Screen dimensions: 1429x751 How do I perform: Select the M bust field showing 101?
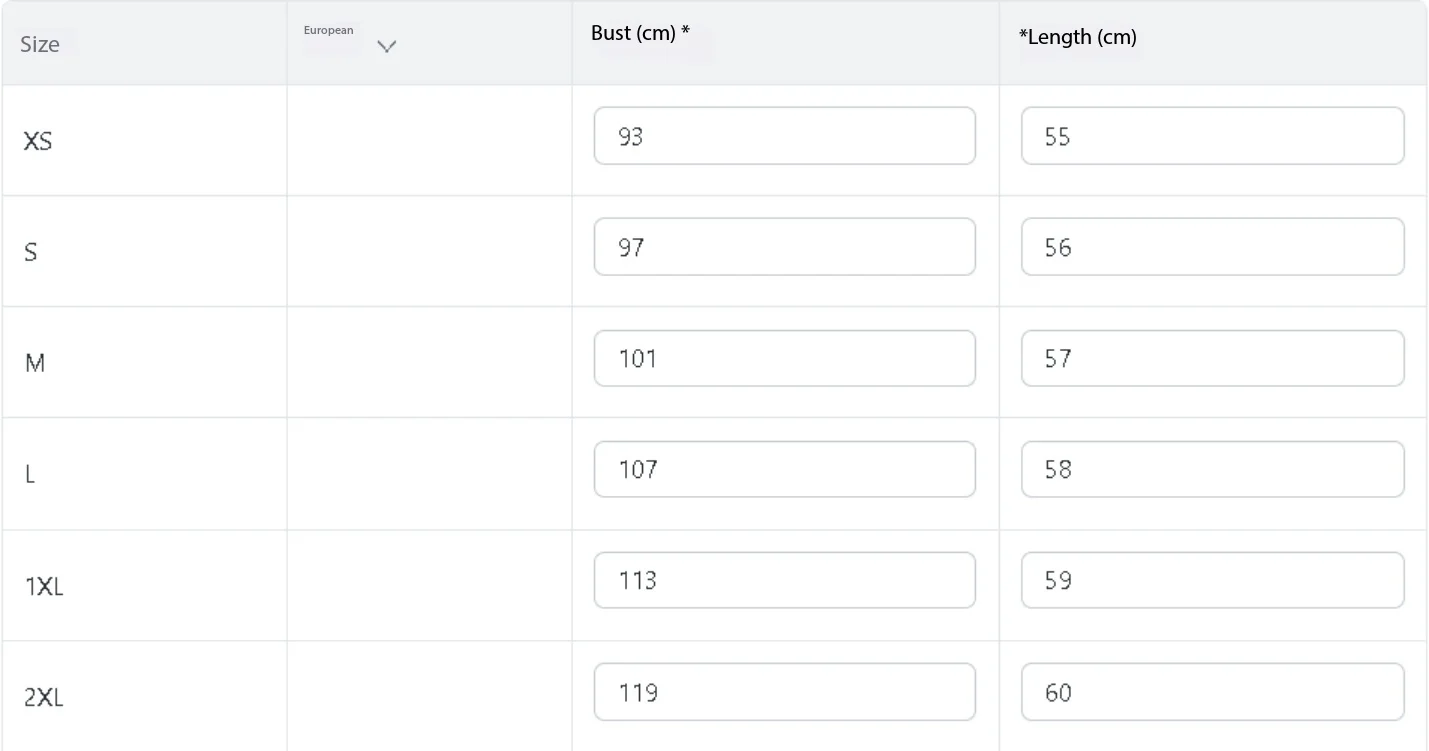pyautogui.click(x=784, y=358)
